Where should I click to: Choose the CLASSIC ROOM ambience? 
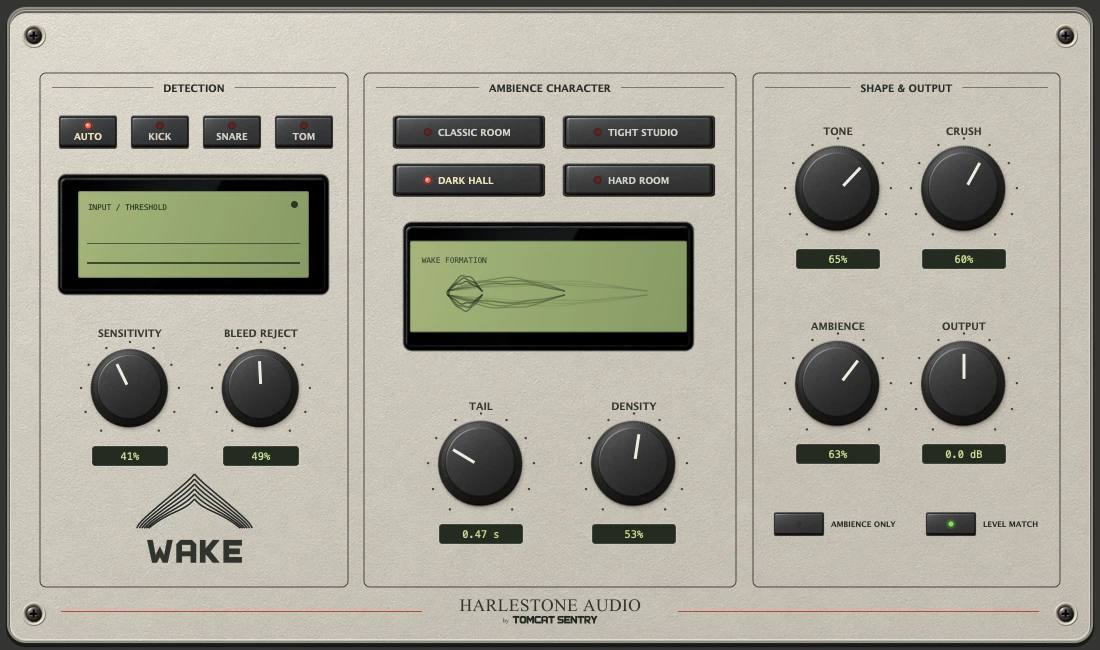[x=469, y=132]
